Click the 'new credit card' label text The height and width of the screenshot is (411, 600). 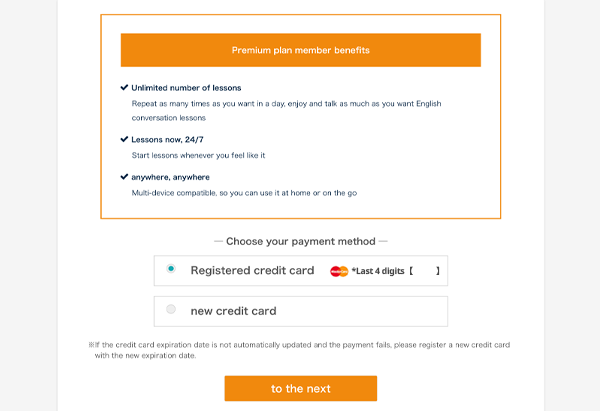click(233, 311)
